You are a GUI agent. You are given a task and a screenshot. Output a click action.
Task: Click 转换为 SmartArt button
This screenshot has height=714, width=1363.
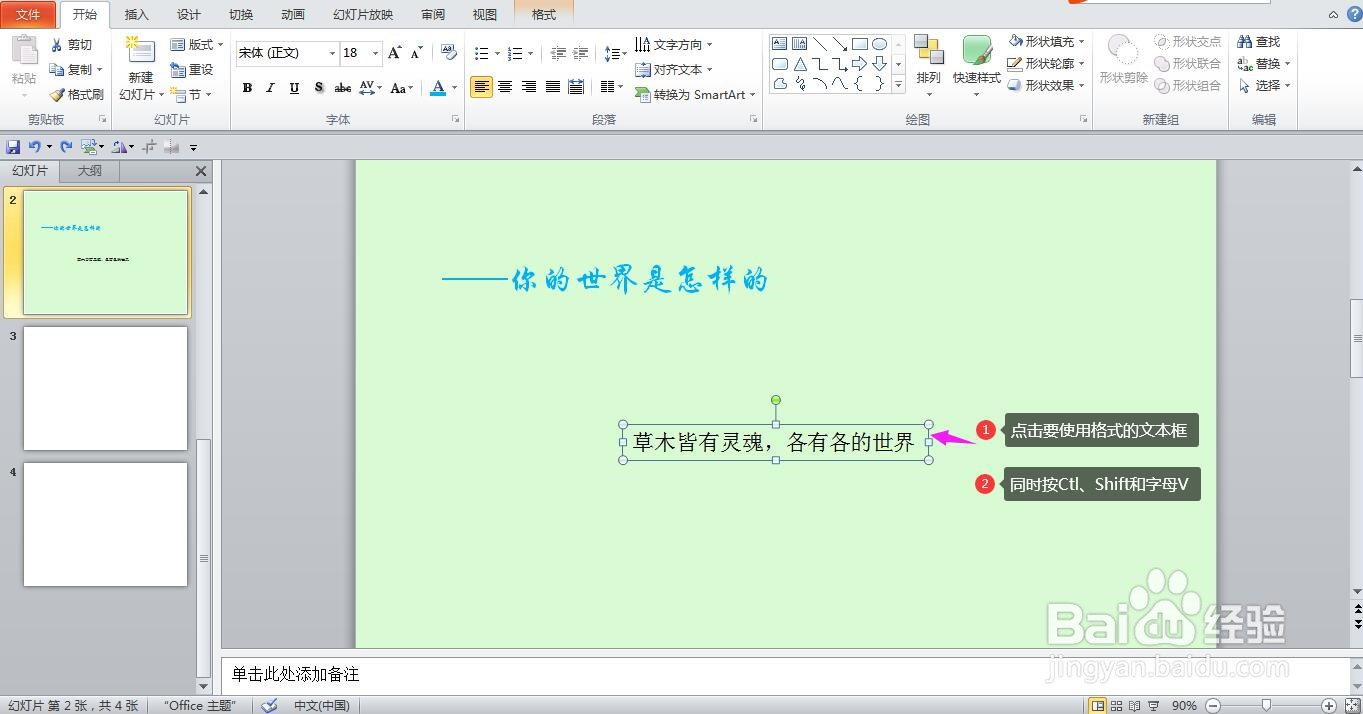[694, 95]
